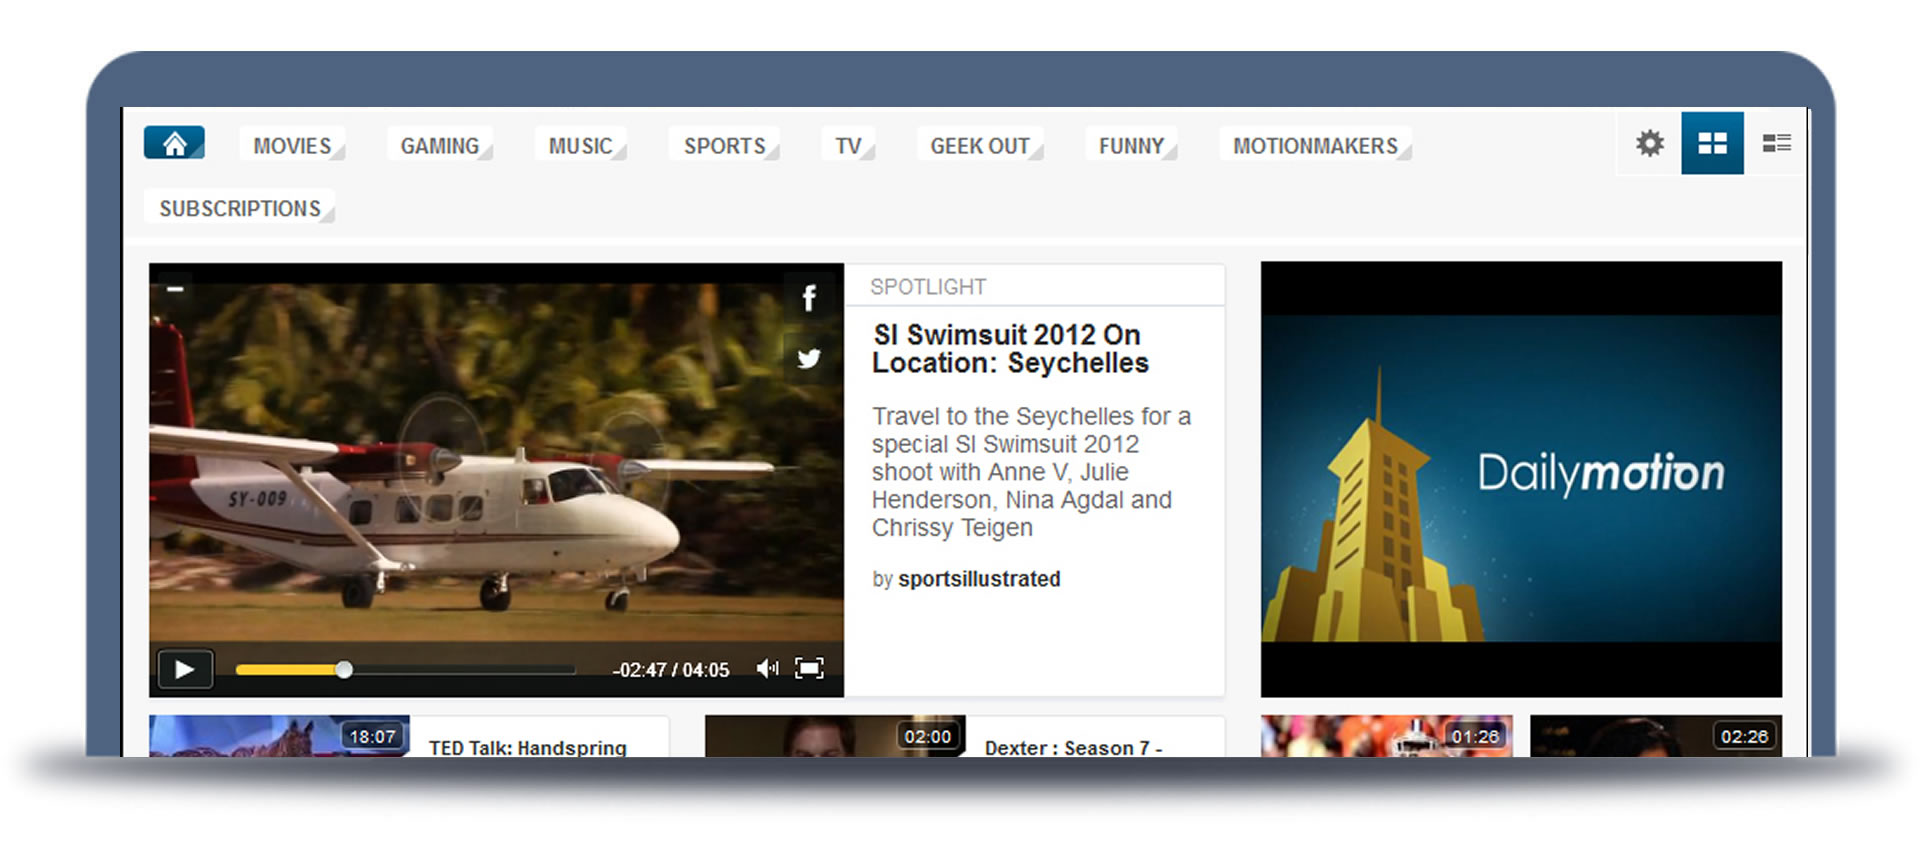The width and height of the screenshot is (1920, 865).
Task: Select the Music category
Action: (x=580, y=146)
